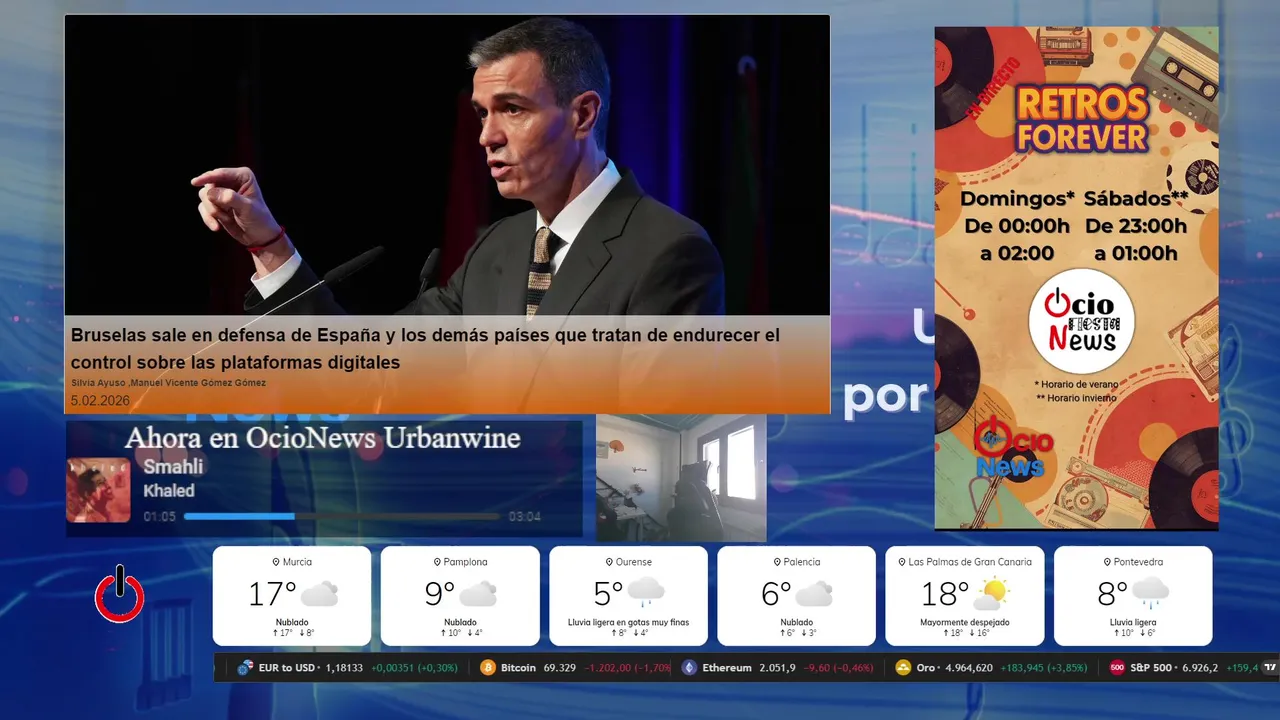Screen dimensions: 1280x720
Task: Click the artist name Khaled
Action: (169, 491)
